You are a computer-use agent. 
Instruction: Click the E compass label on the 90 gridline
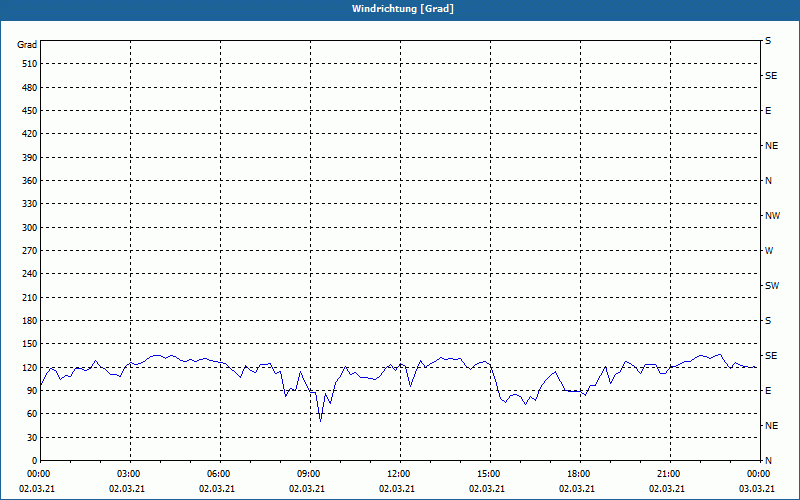point(768,391)
